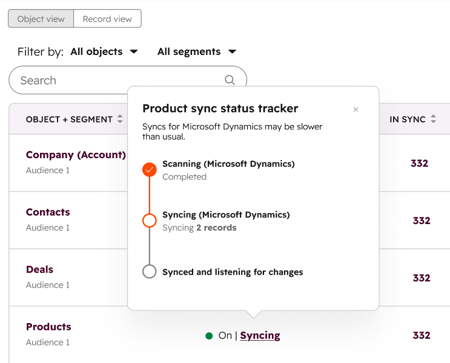Click the Syncing step circle indicator
The image size is (450, 363).
point(149,220)
